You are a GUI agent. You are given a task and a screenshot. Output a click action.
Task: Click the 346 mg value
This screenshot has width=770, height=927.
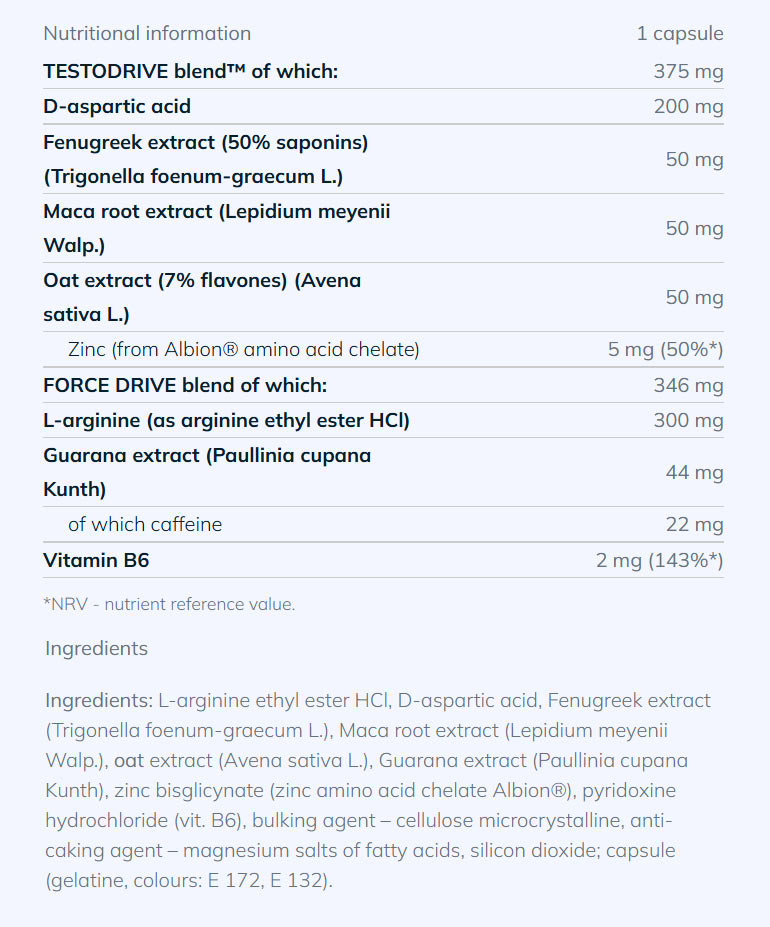click(688, 385)
